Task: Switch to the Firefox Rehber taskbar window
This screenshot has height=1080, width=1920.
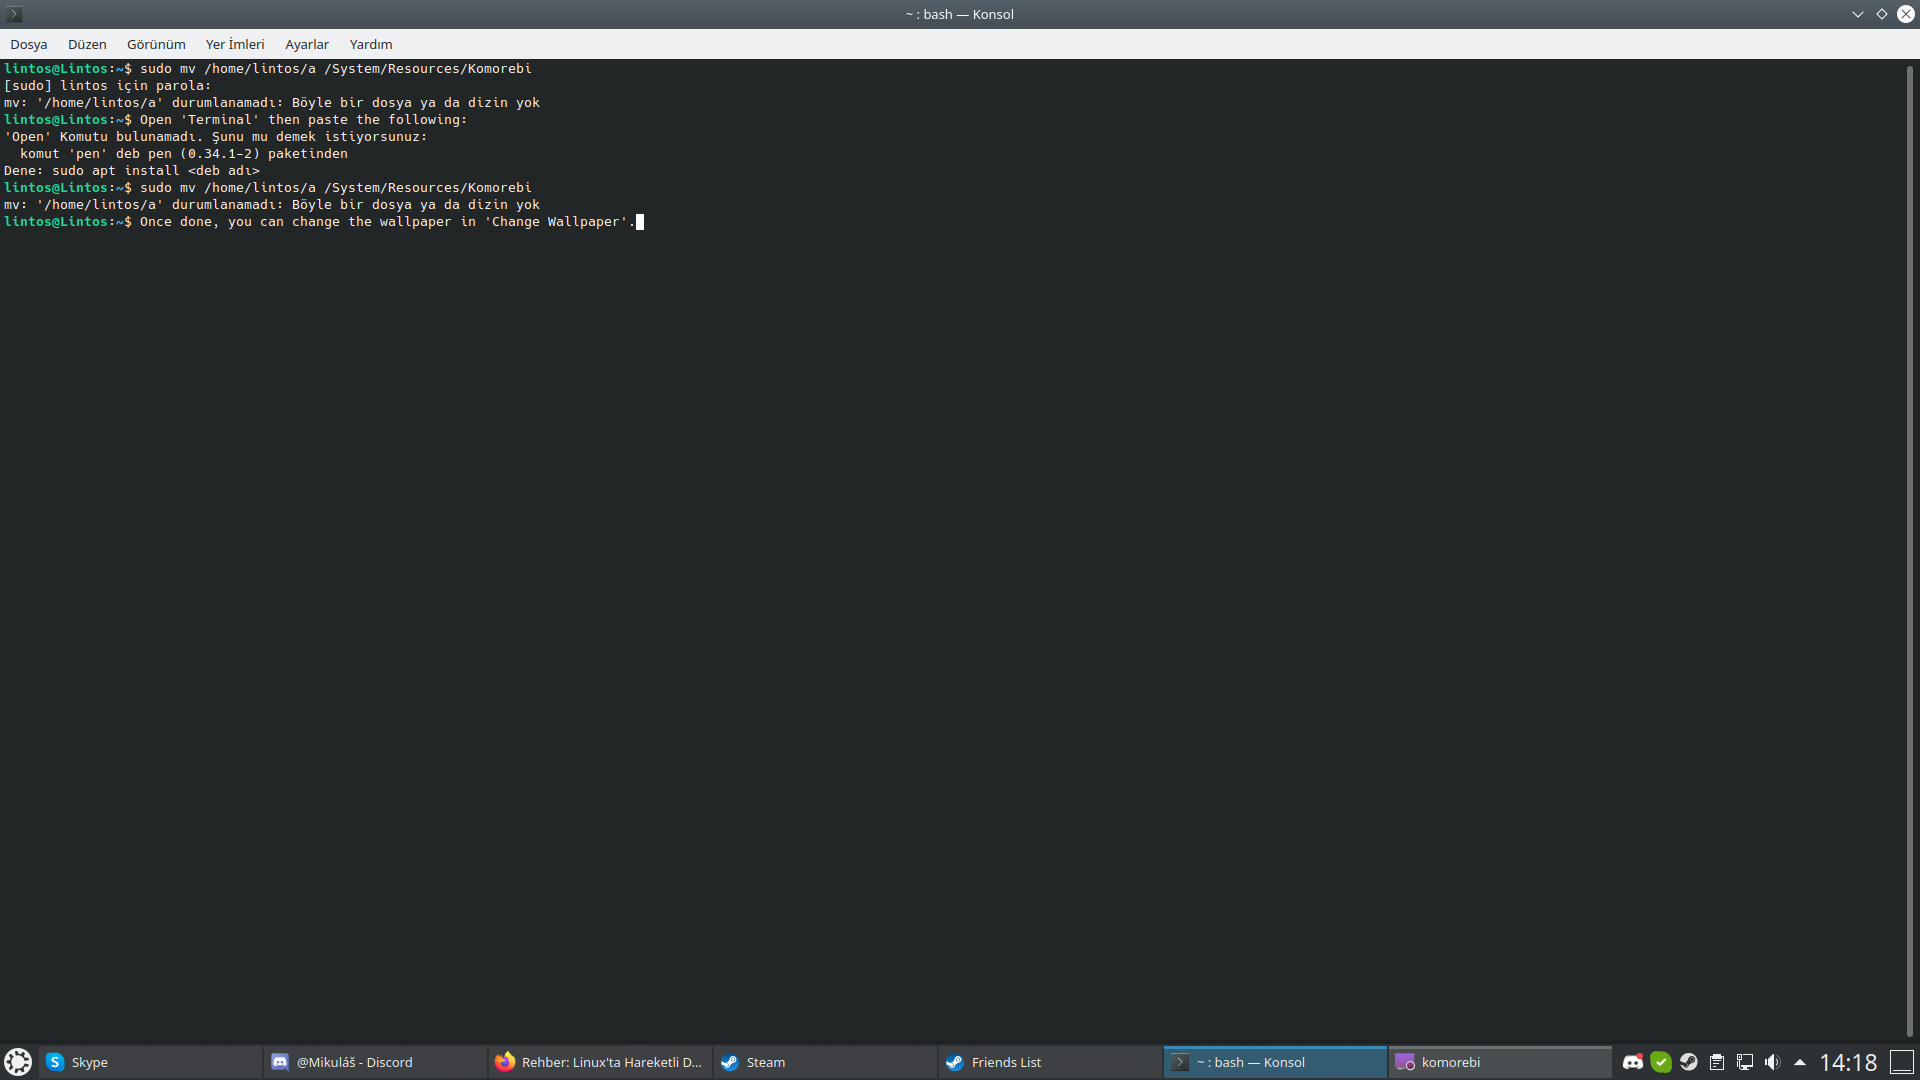Action: coord(600,1062)
